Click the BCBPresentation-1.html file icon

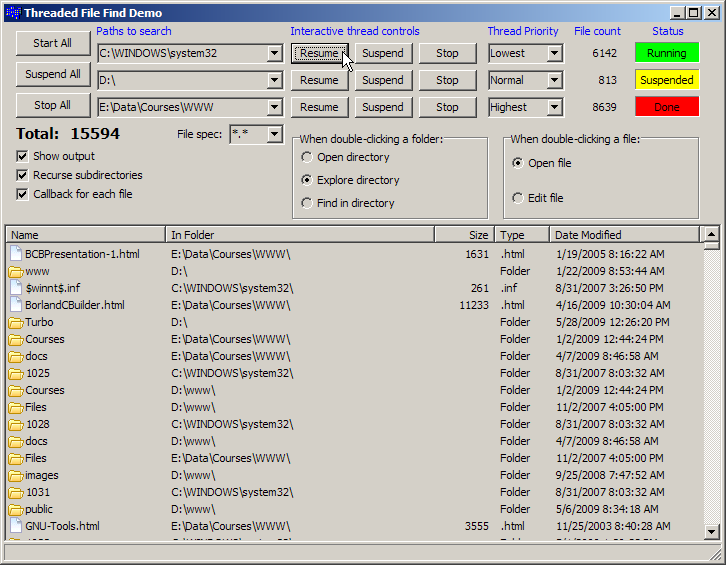coord(15,254)
